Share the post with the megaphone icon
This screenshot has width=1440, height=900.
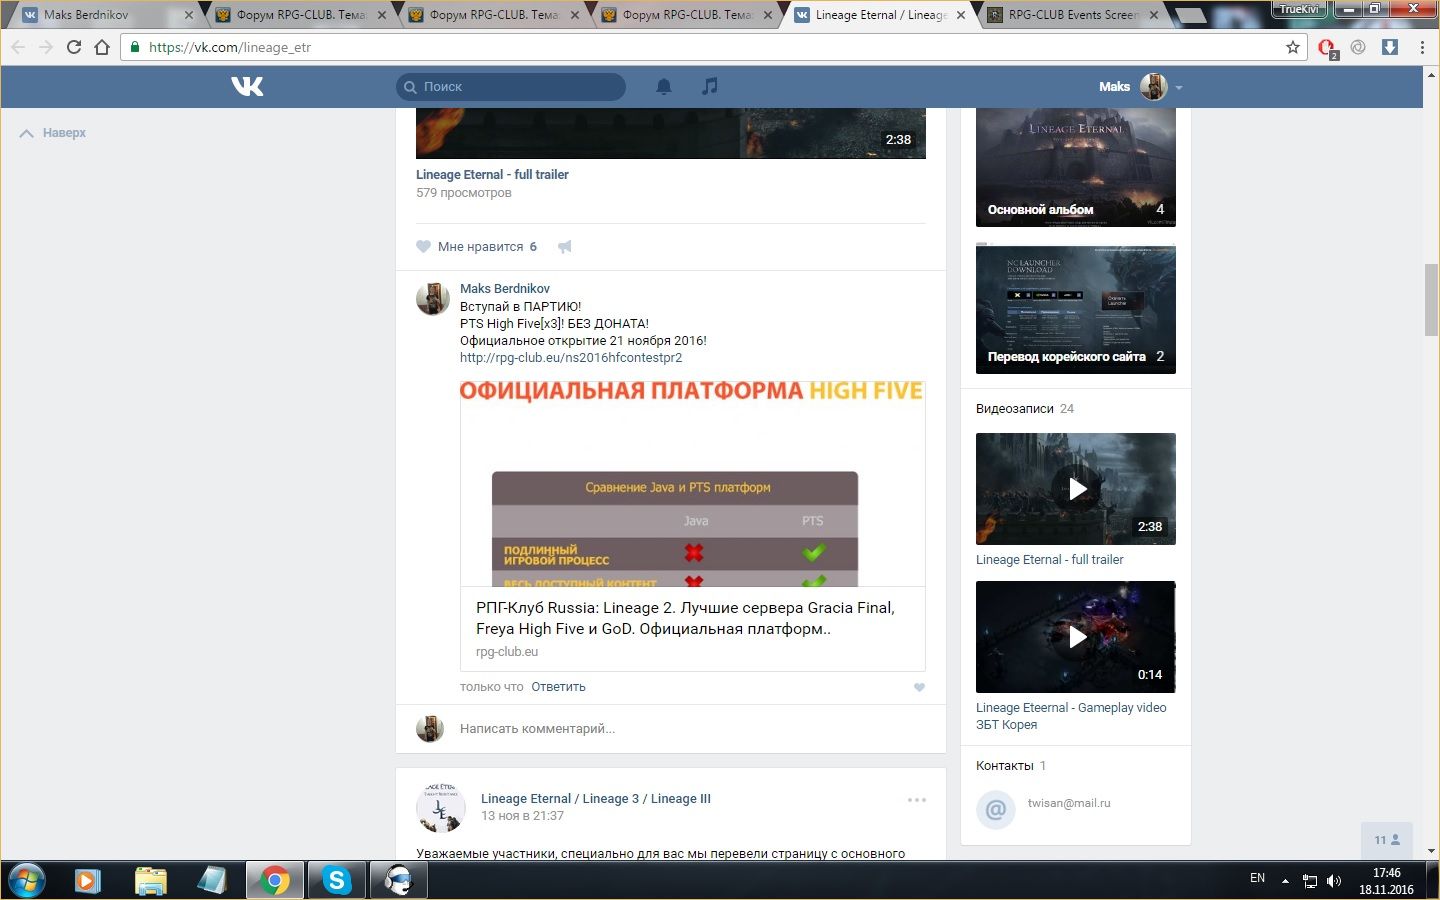pos(565,247)
